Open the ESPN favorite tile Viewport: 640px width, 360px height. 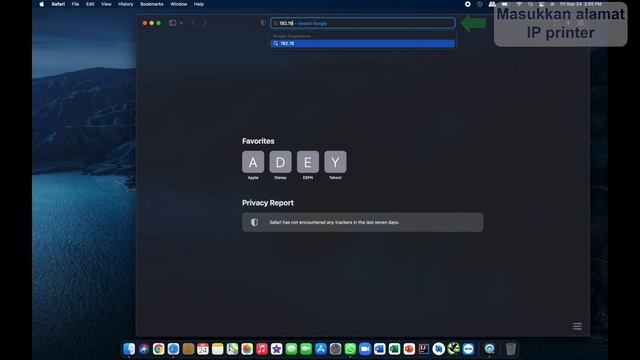coord(308,162)
